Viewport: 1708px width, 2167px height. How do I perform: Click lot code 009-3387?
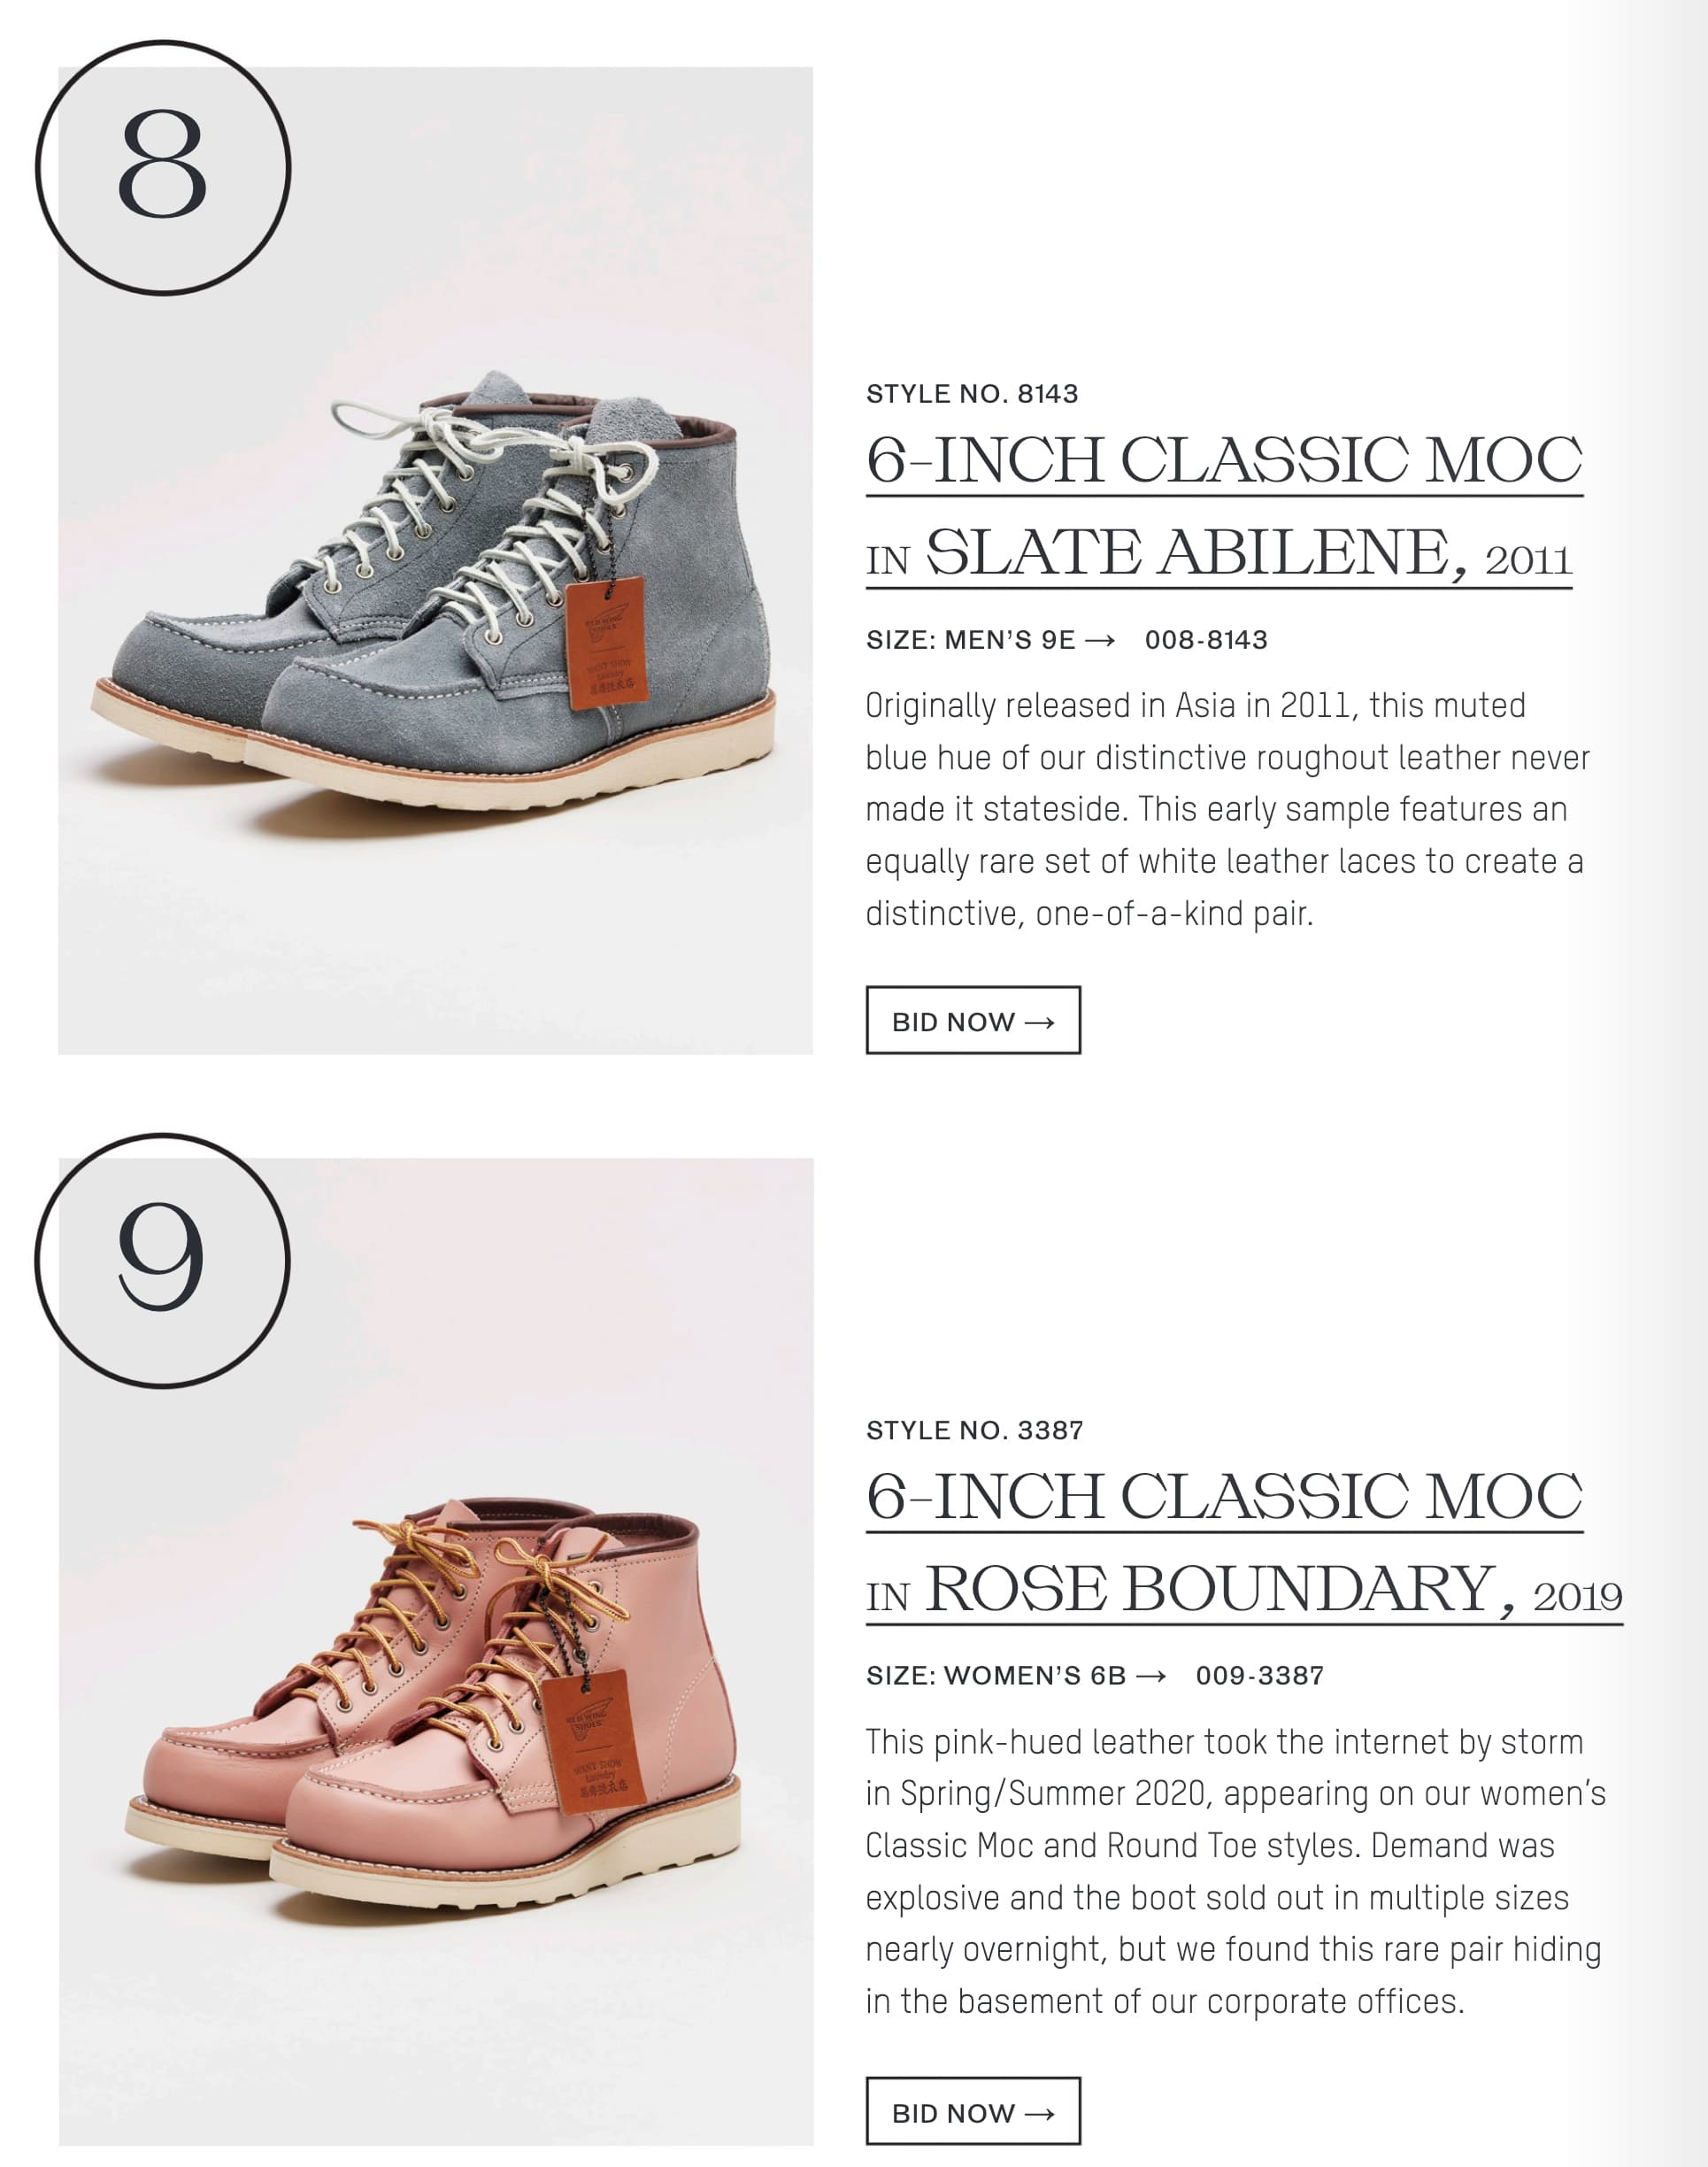click(1259, 1675)
